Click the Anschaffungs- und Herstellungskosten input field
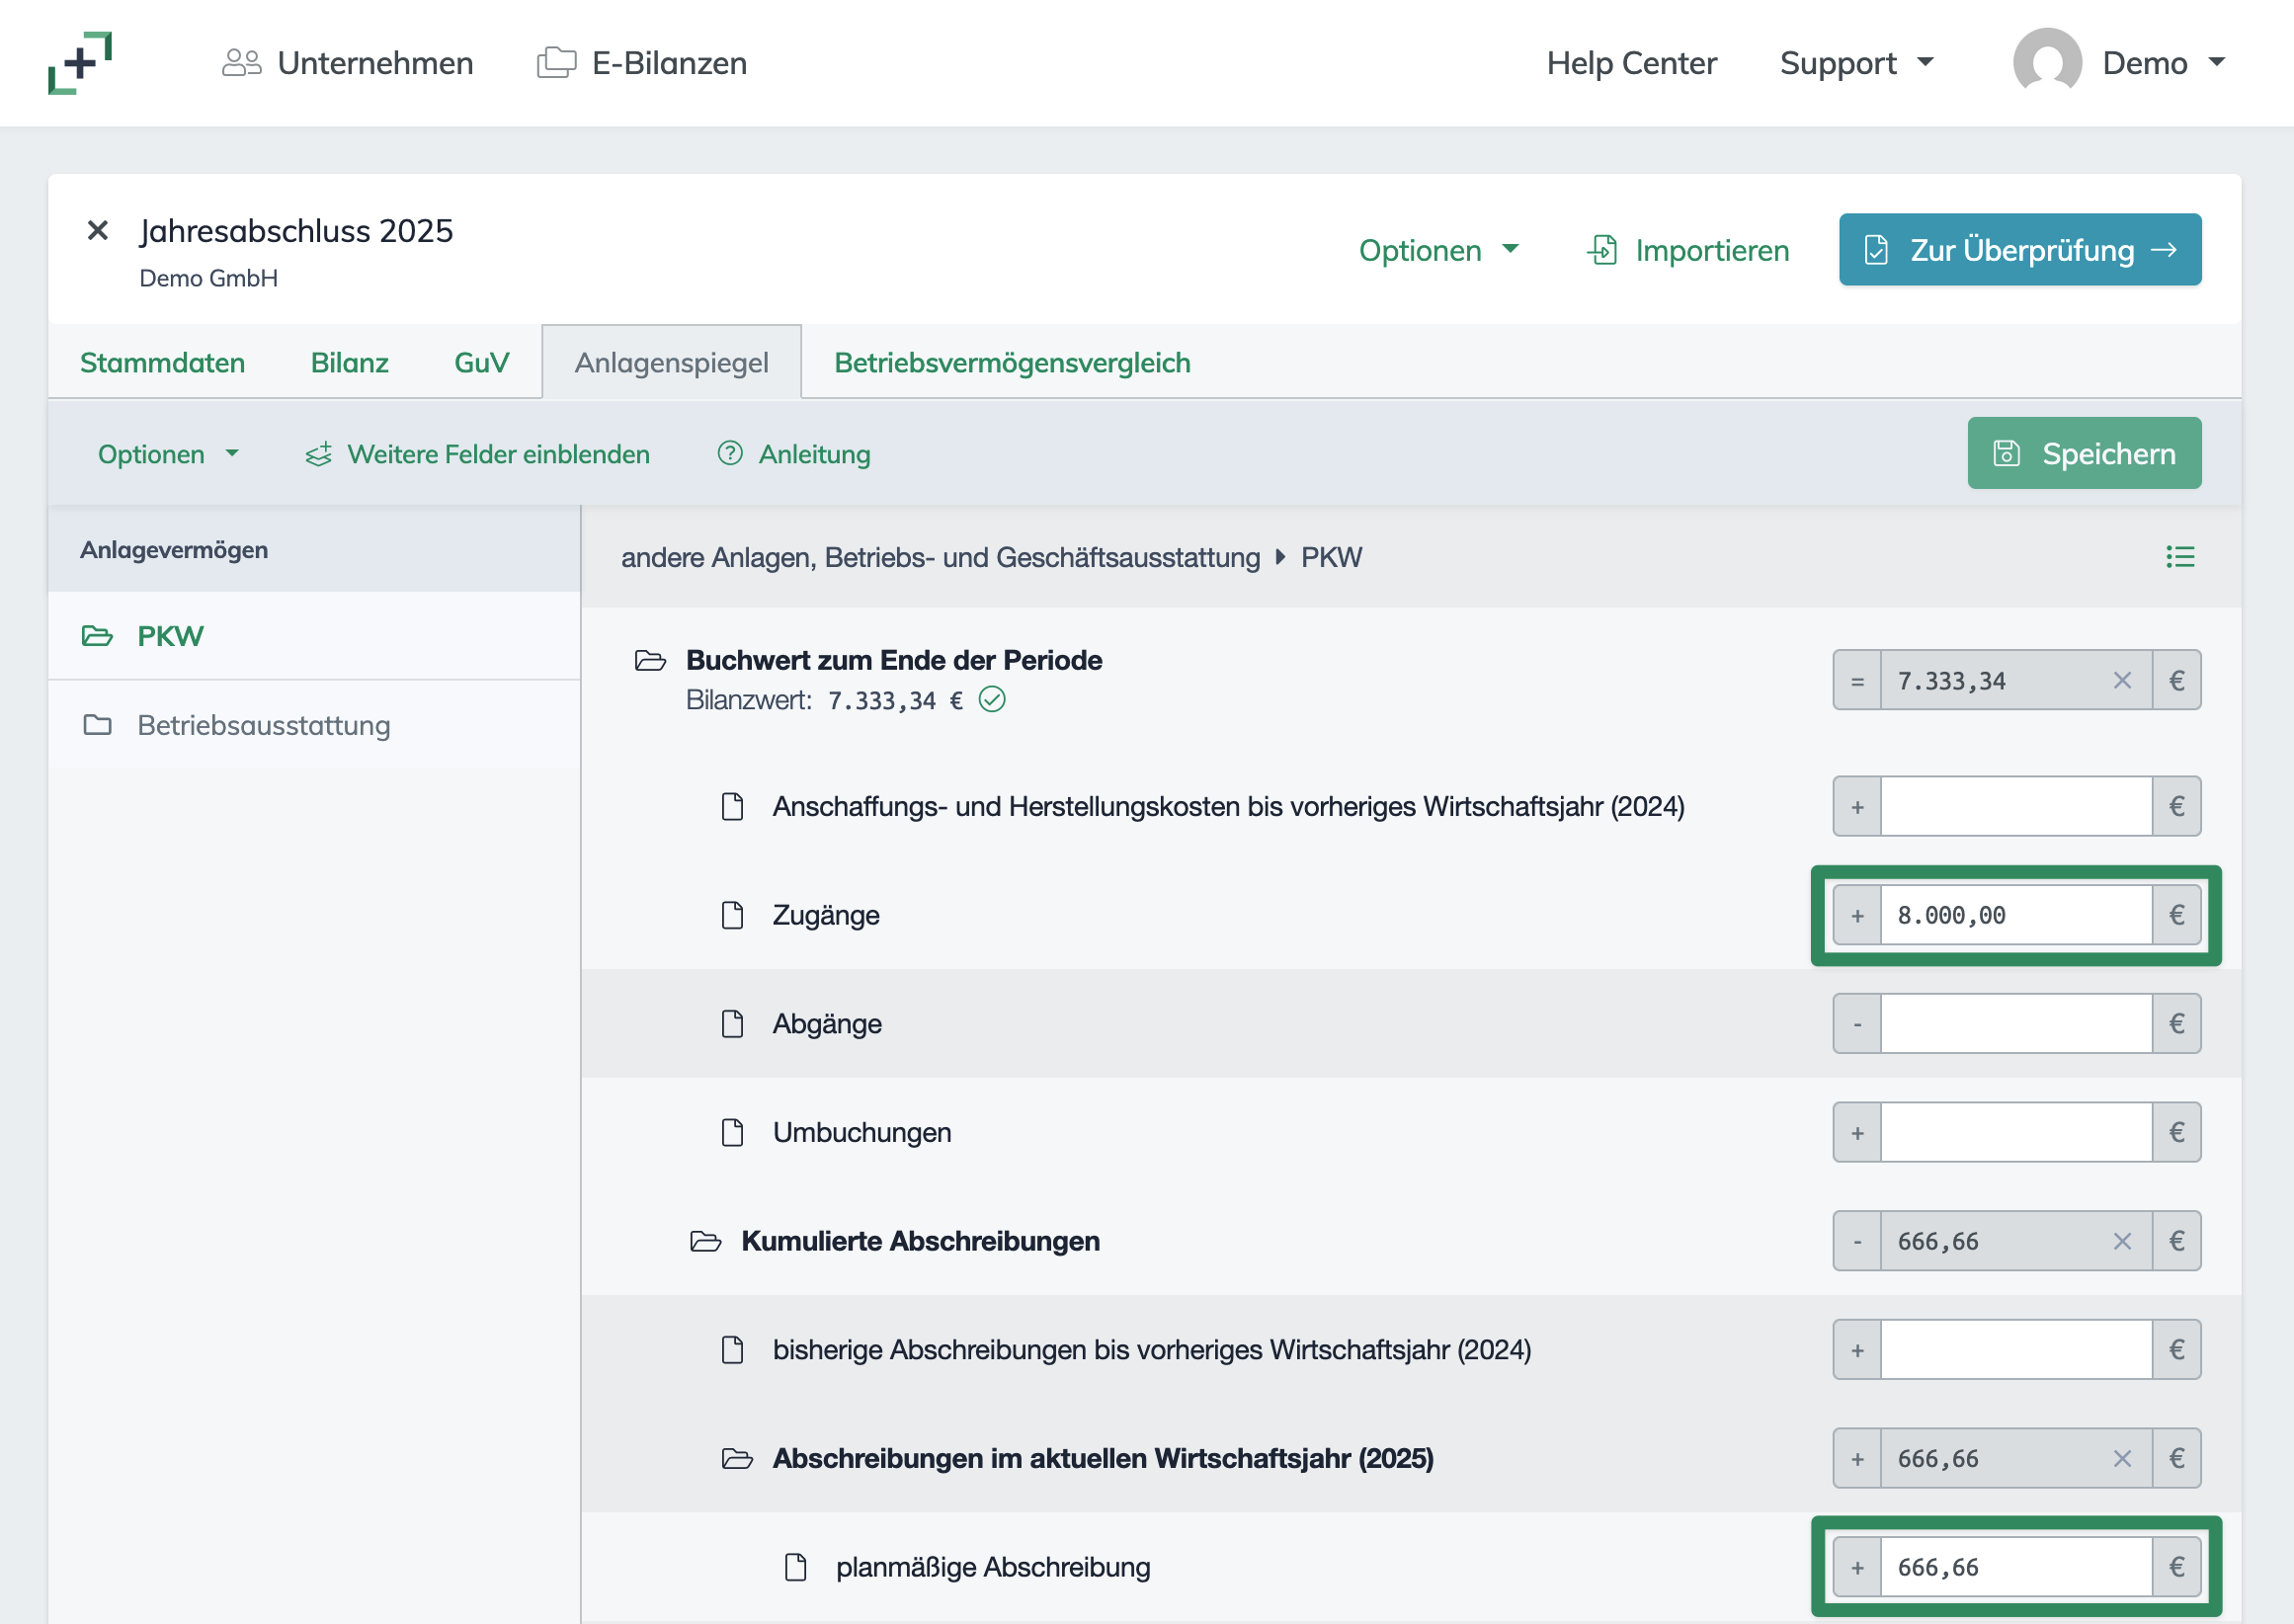Image resolution: width=2294 pixels, height=1624 pixels. point(2016,807)
